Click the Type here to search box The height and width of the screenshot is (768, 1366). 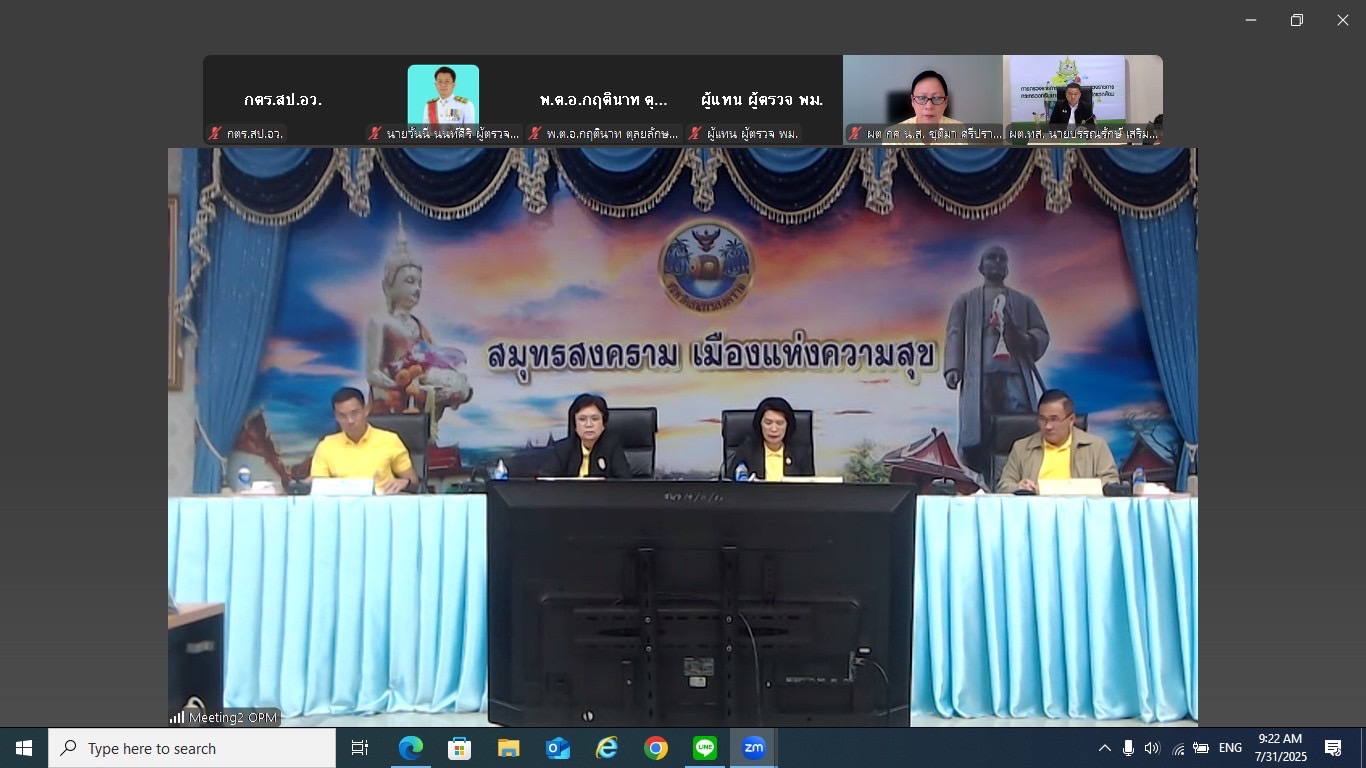(x=192, y=748)
